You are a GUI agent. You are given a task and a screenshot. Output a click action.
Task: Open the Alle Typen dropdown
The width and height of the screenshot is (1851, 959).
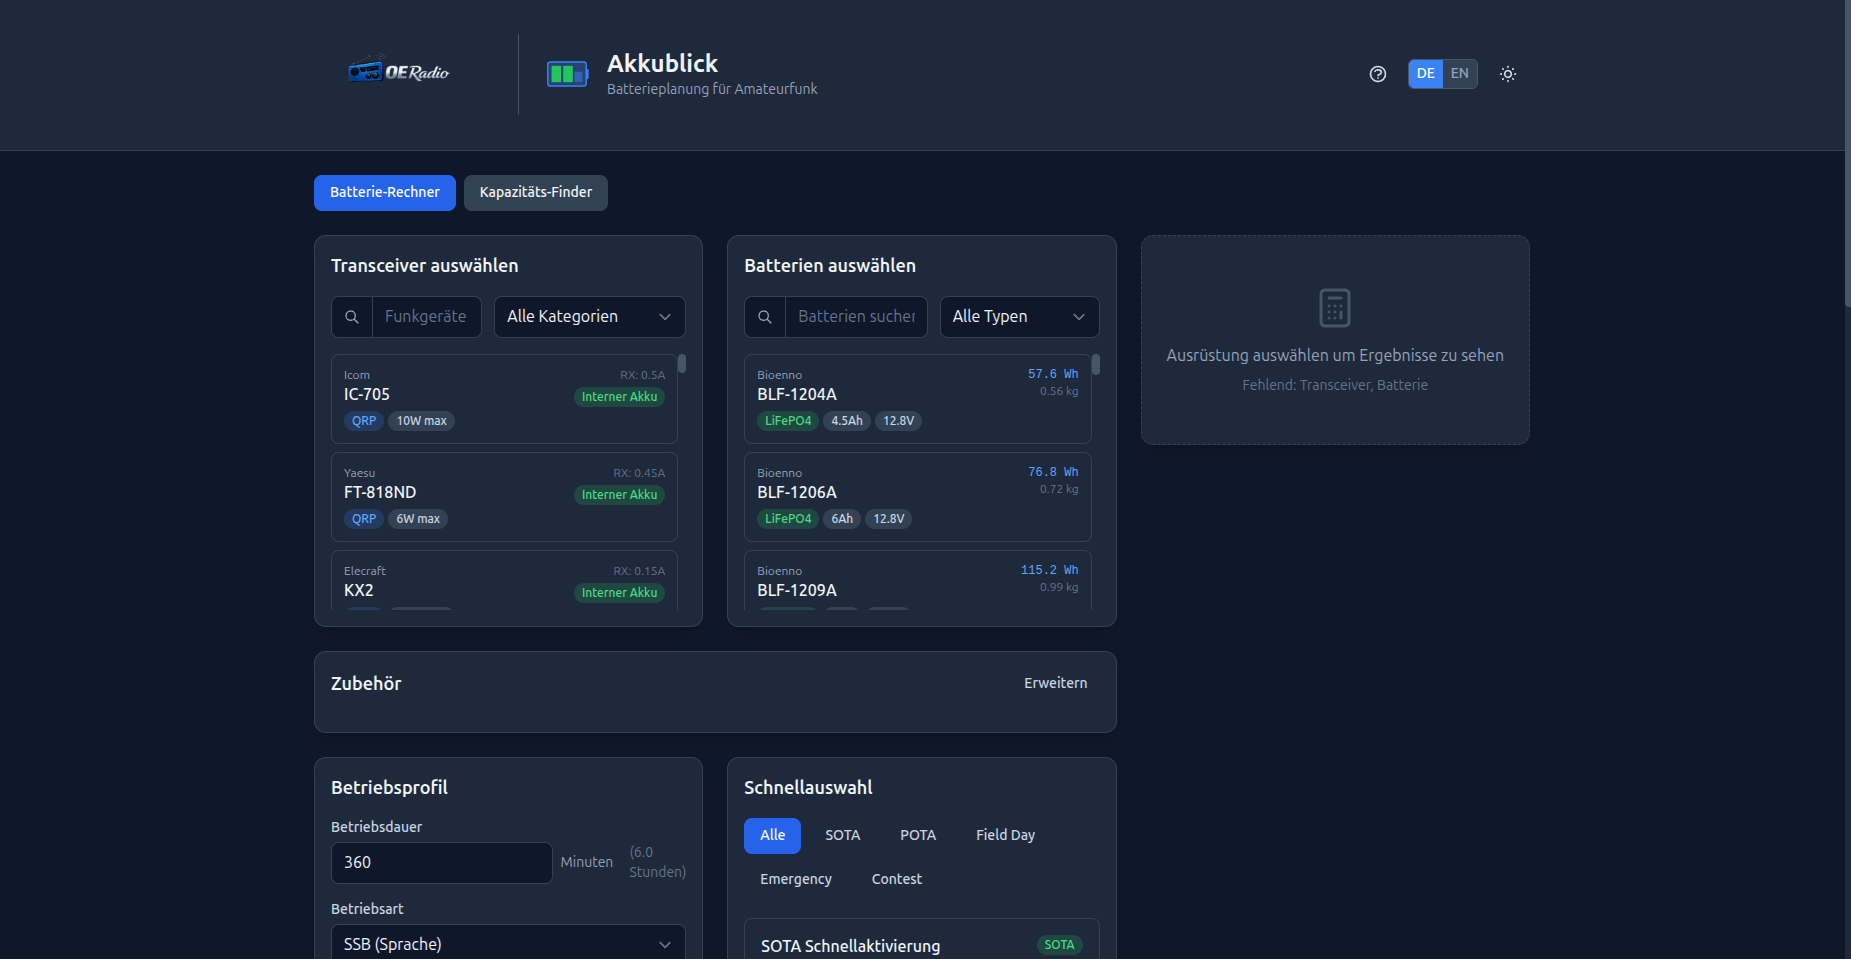pos(1018,317)
